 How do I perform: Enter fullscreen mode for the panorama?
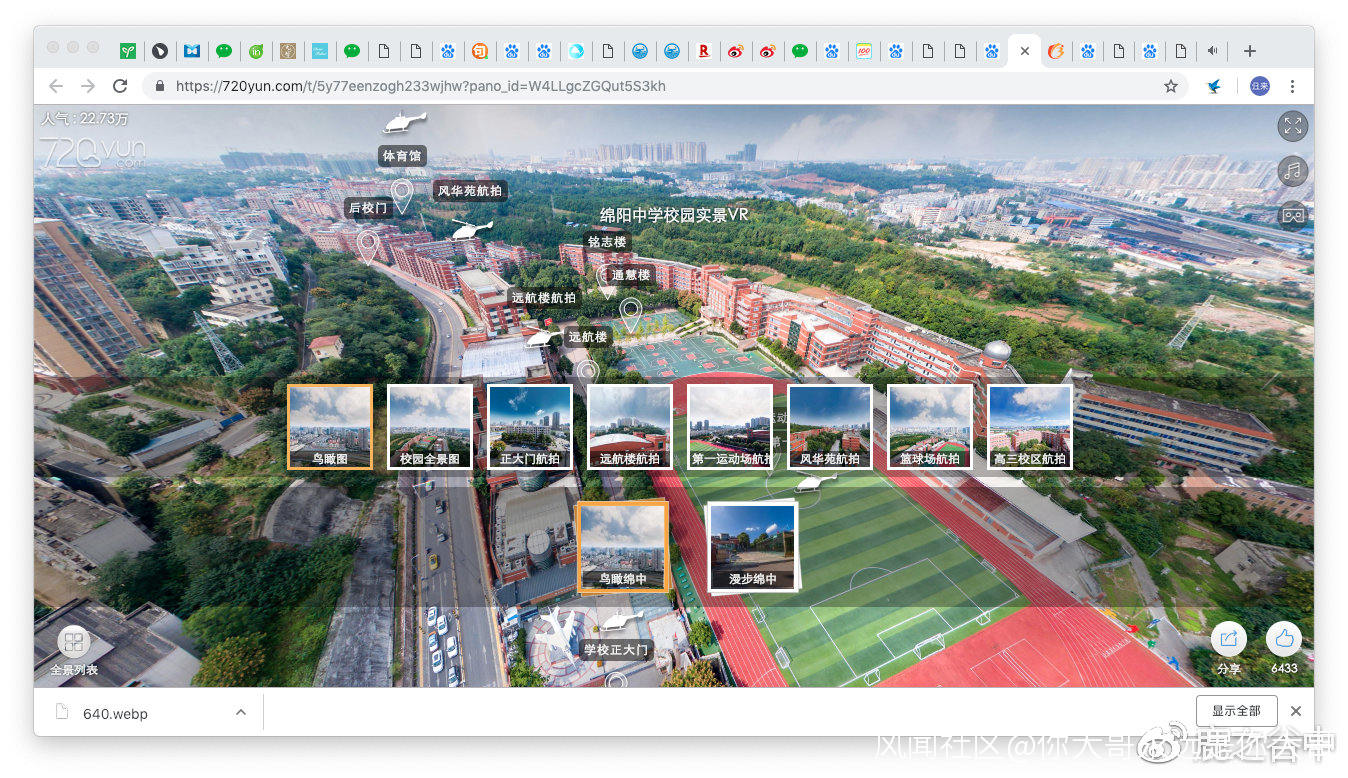point(1292,126)
